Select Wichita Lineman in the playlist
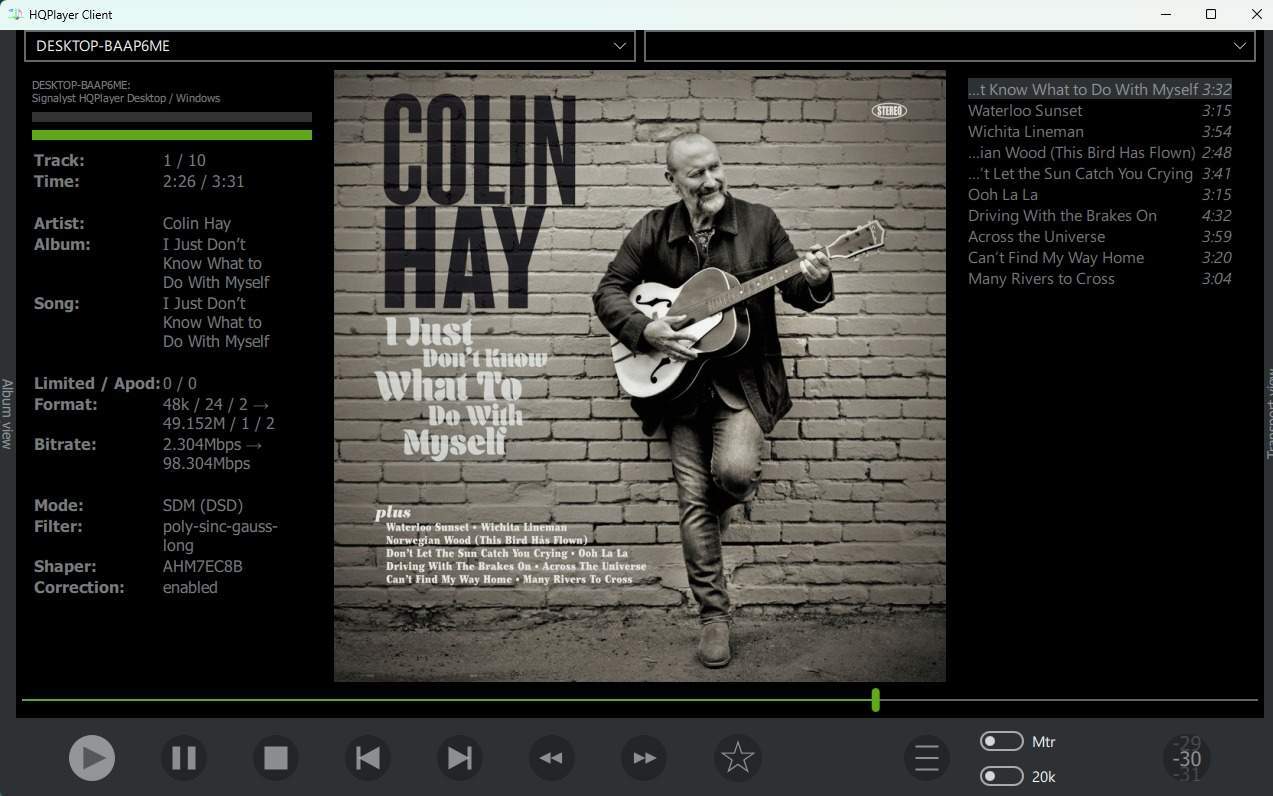Image resolution: width=1273 pixels, height=796 pixels. coord(1099,131)
